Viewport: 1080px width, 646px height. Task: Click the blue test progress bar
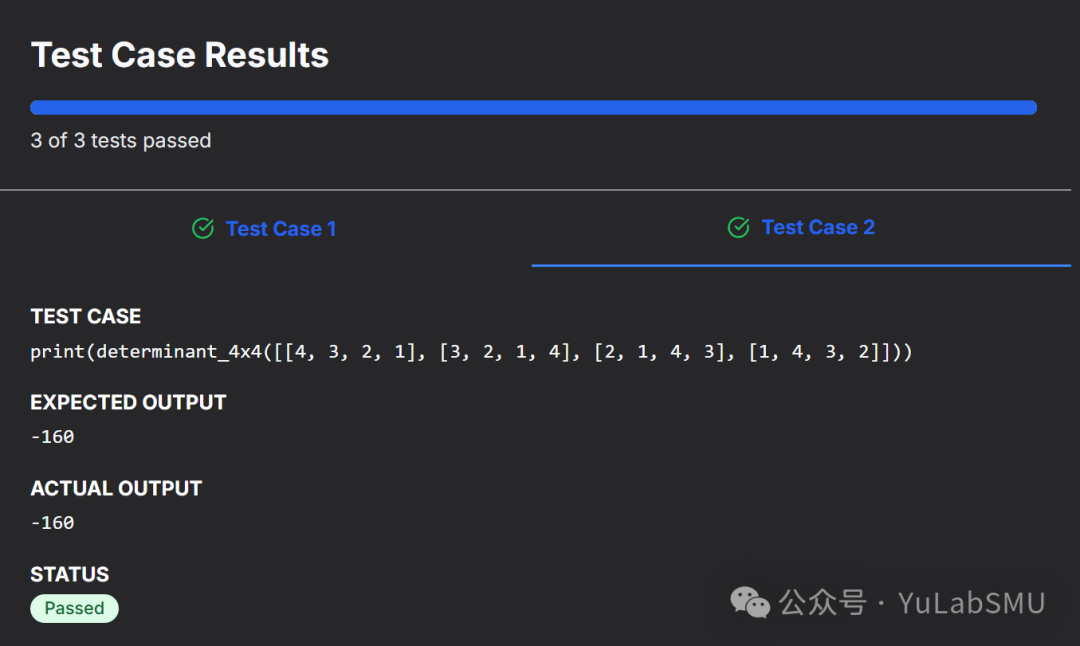(x=533, y=108)
